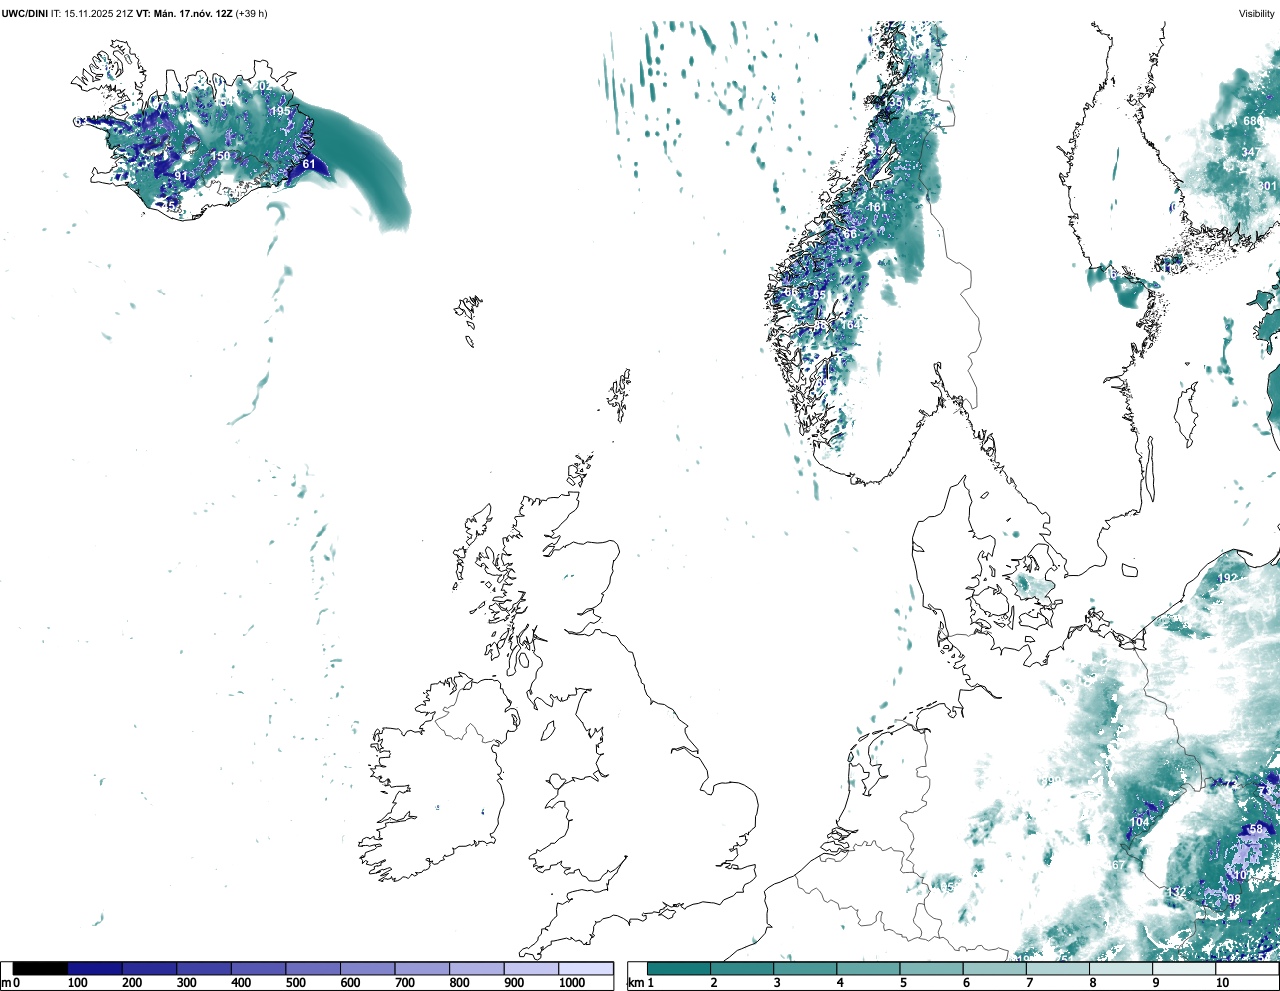Click the 900–1000 m legend swatch
This screenshot has width=1280, height=991.
[531, 969]
